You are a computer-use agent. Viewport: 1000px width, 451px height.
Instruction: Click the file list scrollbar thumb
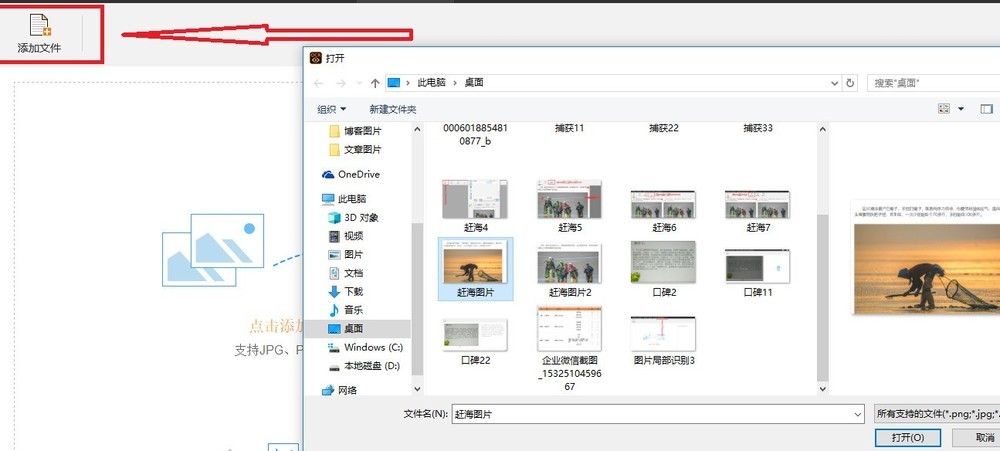tap(823, 297)
